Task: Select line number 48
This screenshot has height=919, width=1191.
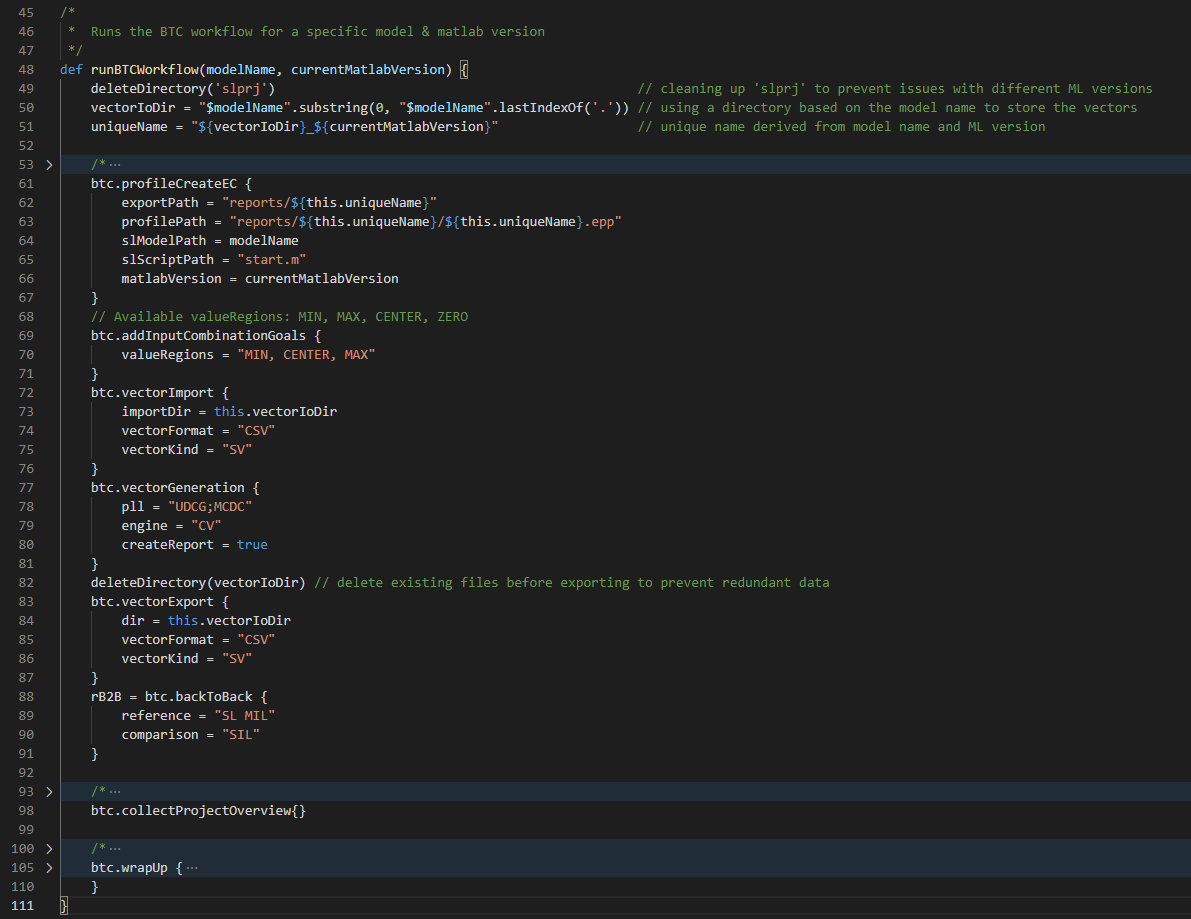Action: tap(26, 69)
